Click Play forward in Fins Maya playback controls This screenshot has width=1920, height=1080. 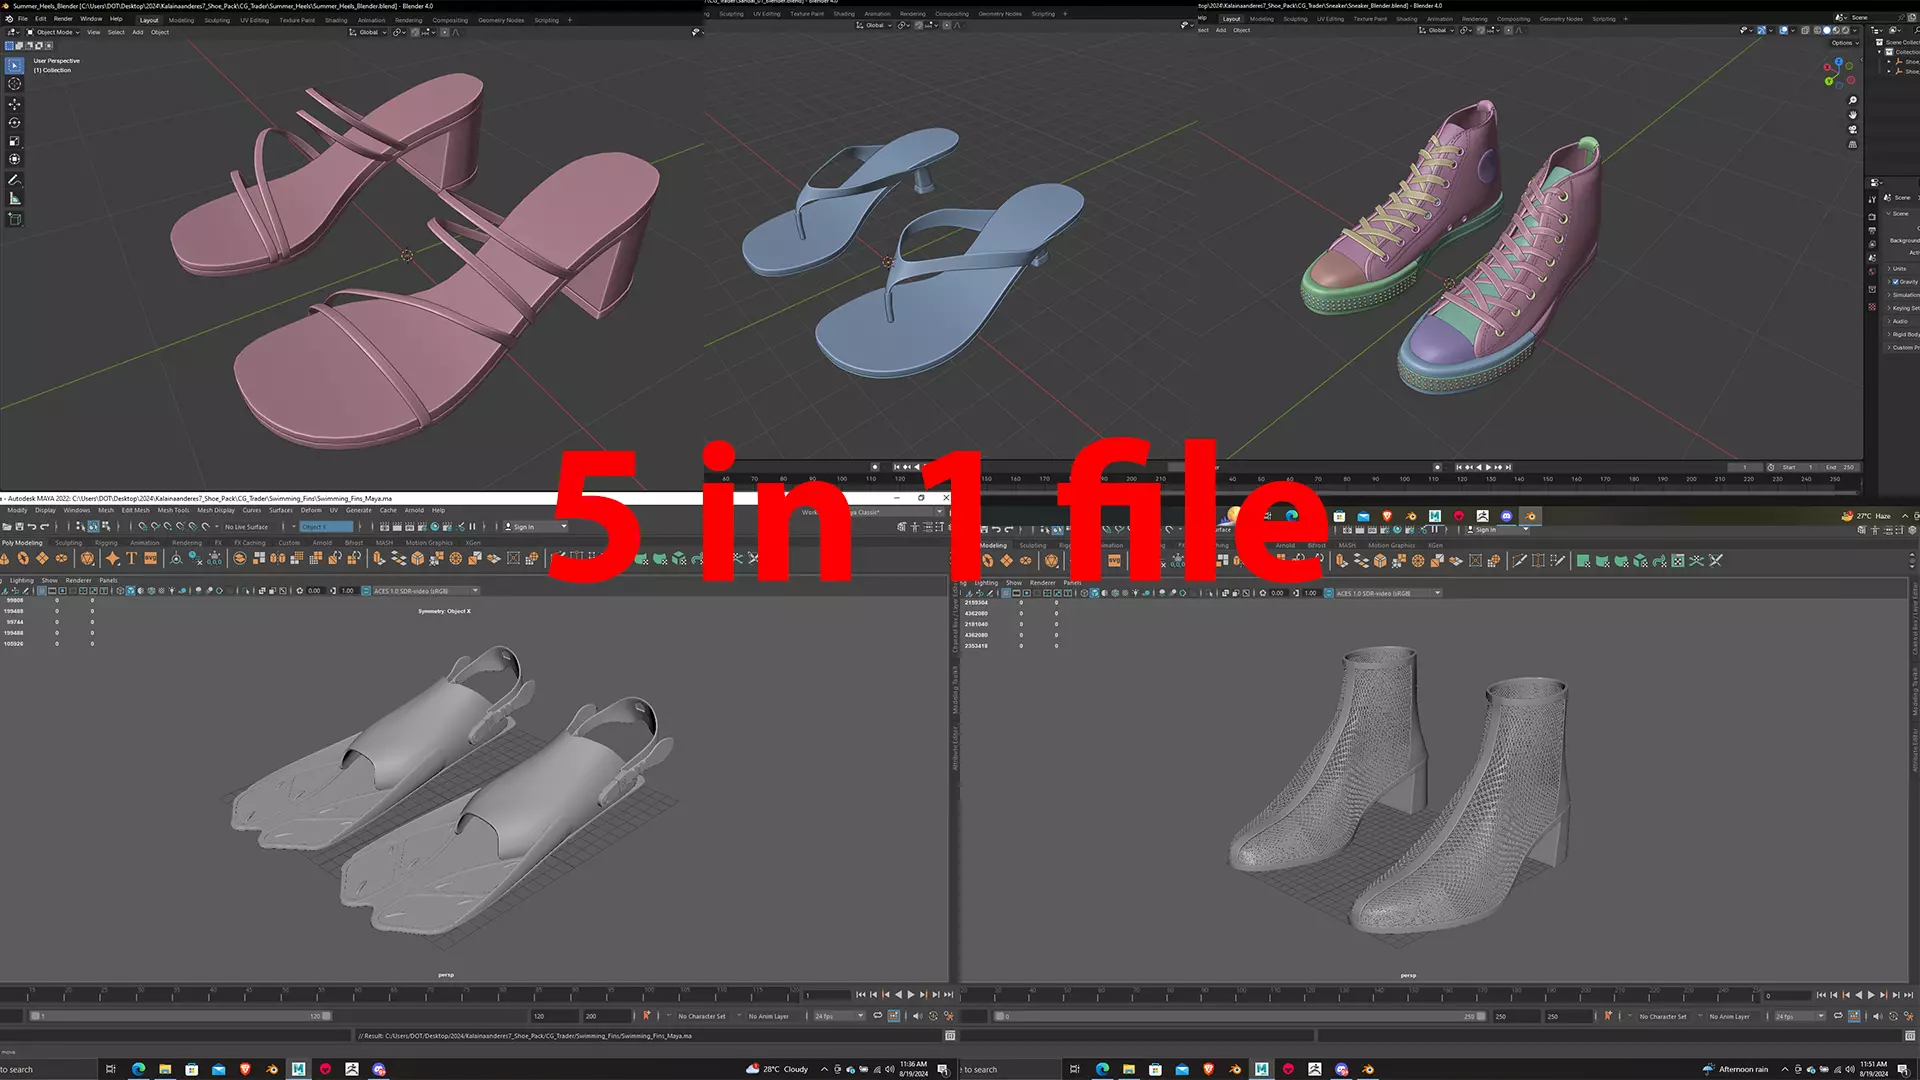coord(910,995)
